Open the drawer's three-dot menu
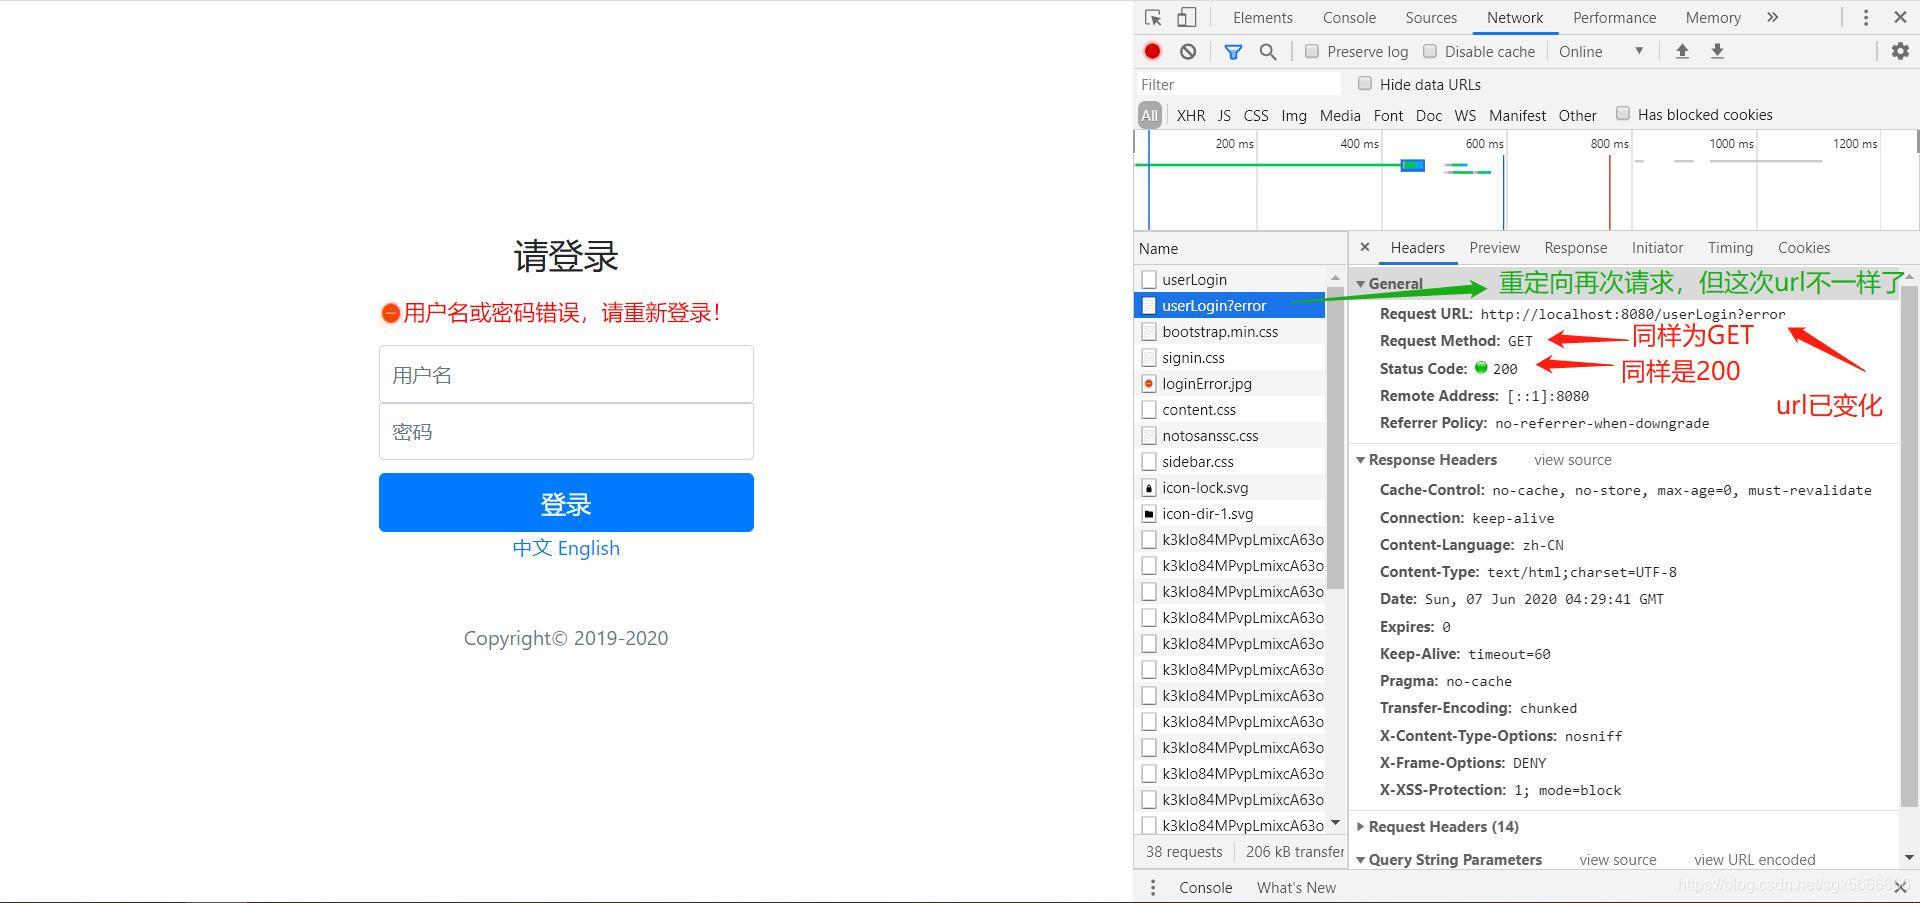 1153,887
